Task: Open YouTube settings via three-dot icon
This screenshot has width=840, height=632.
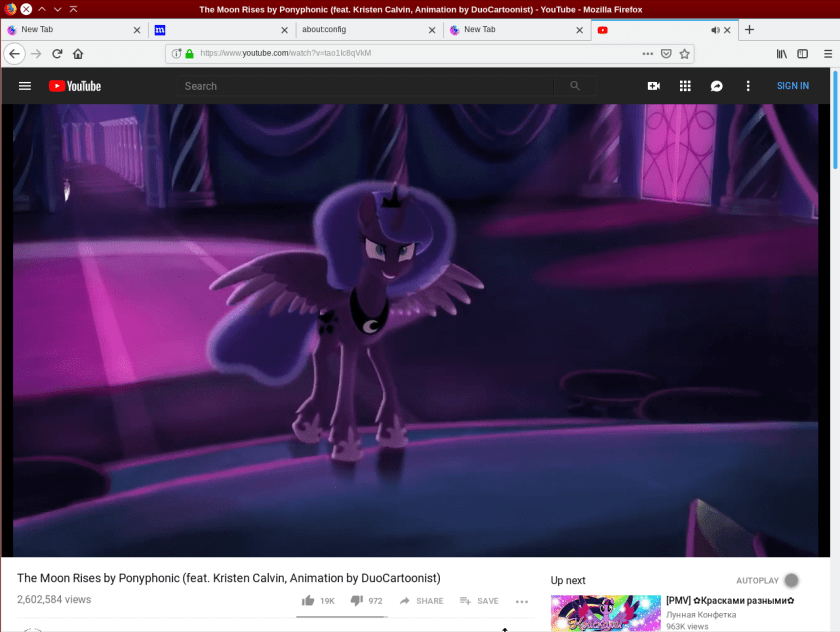Action: tap(747, 86)
